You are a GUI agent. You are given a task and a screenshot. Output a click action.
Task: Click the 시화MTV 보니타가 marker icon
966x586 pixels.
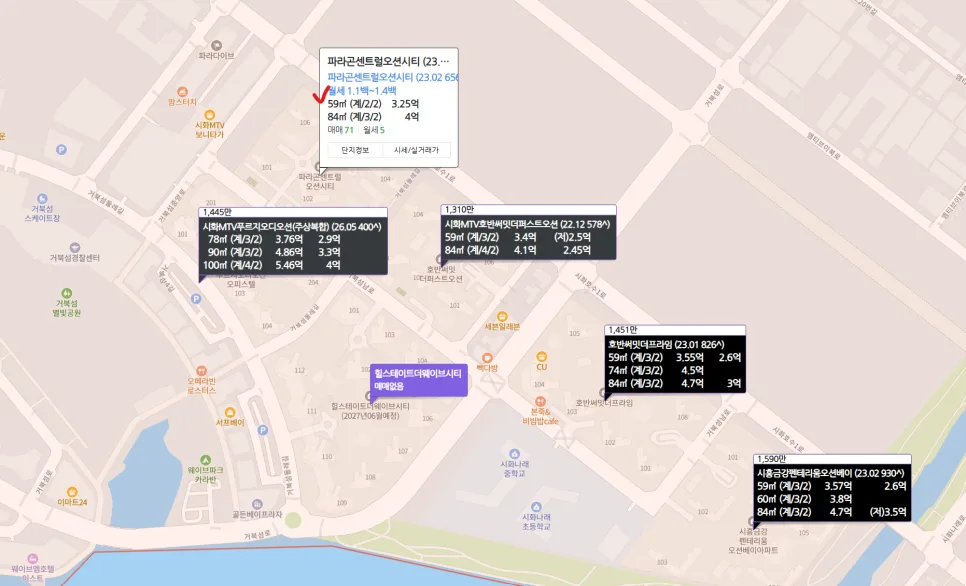pos(209,115)
